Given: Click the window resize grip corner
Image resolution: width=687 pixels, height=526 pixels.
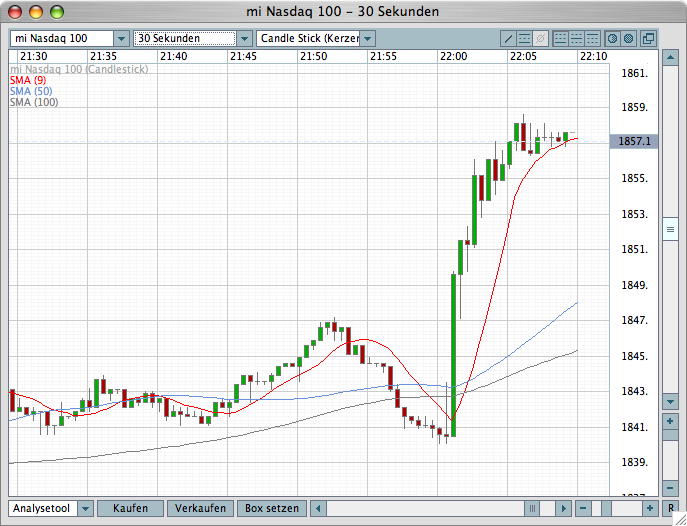Looking at the screenshot, I should 679,518.
